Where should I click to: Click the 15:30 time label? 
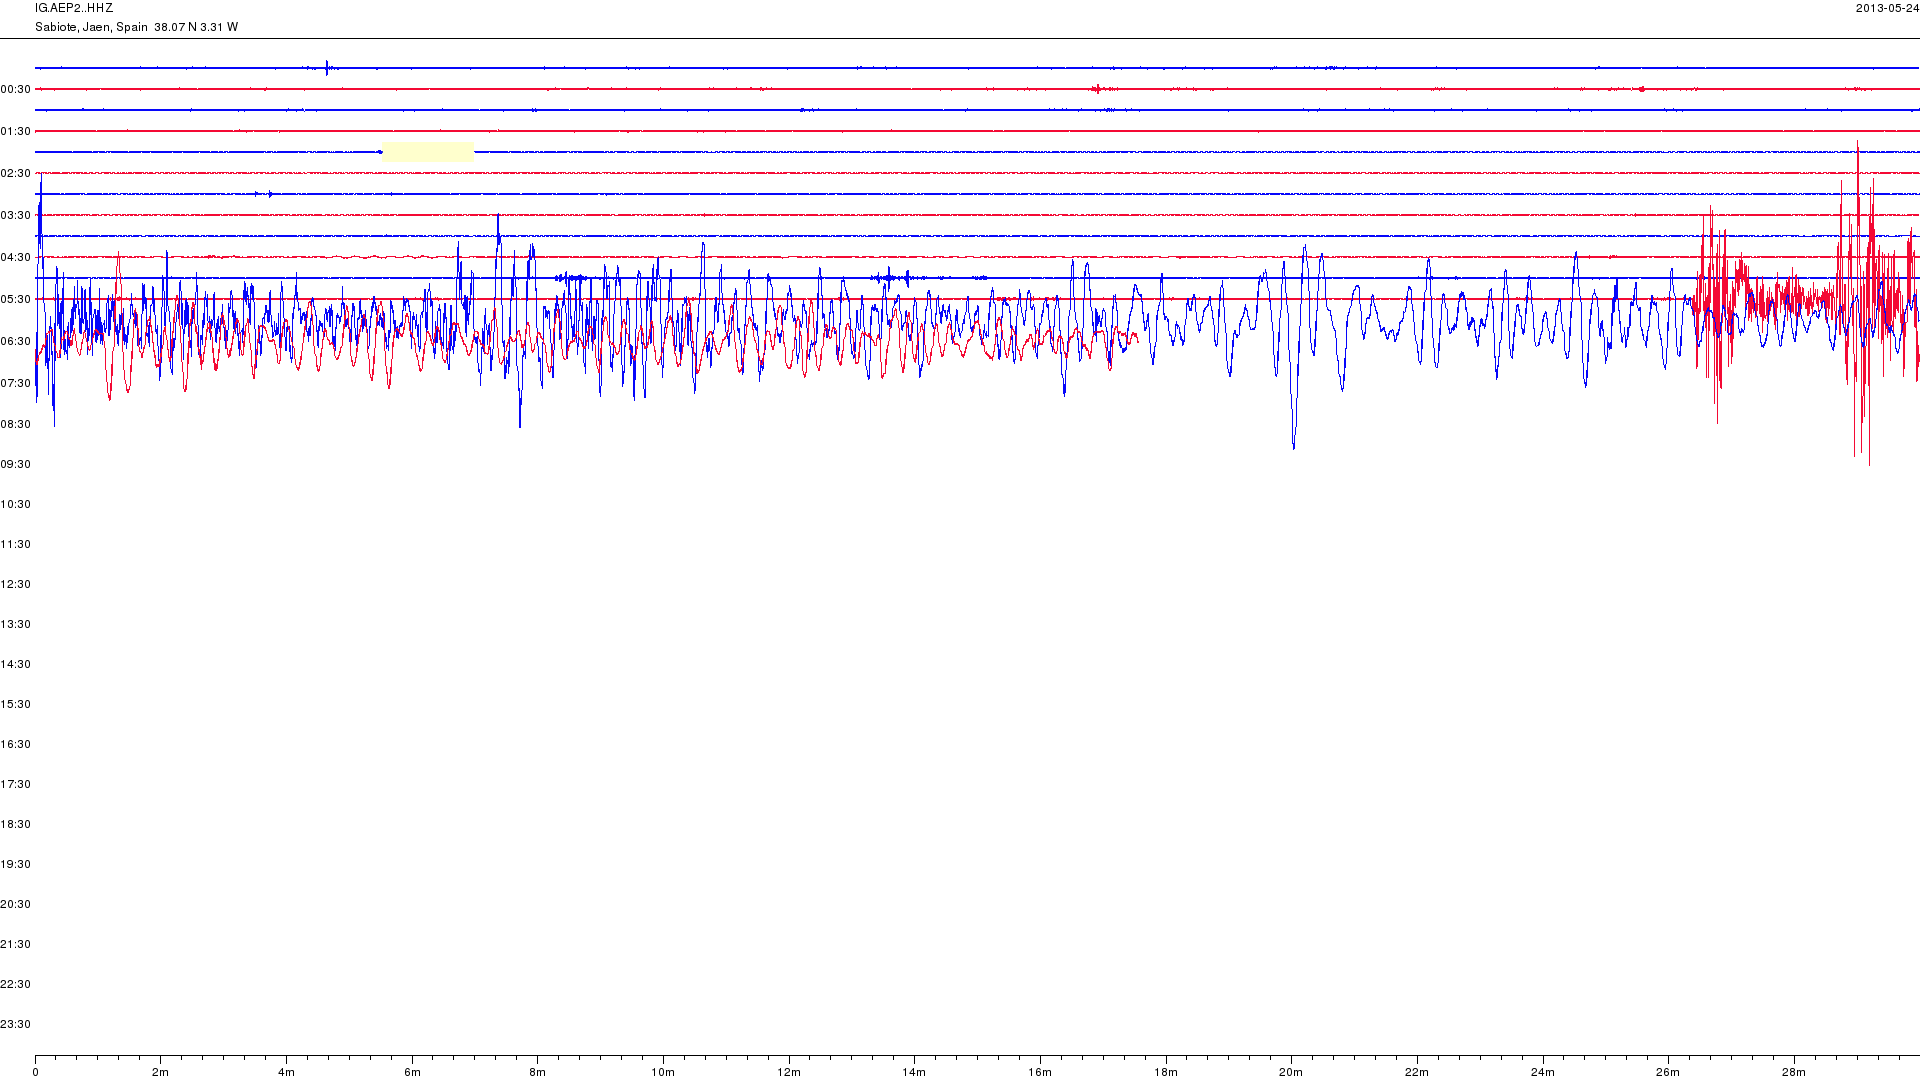(x=16, y=705)
